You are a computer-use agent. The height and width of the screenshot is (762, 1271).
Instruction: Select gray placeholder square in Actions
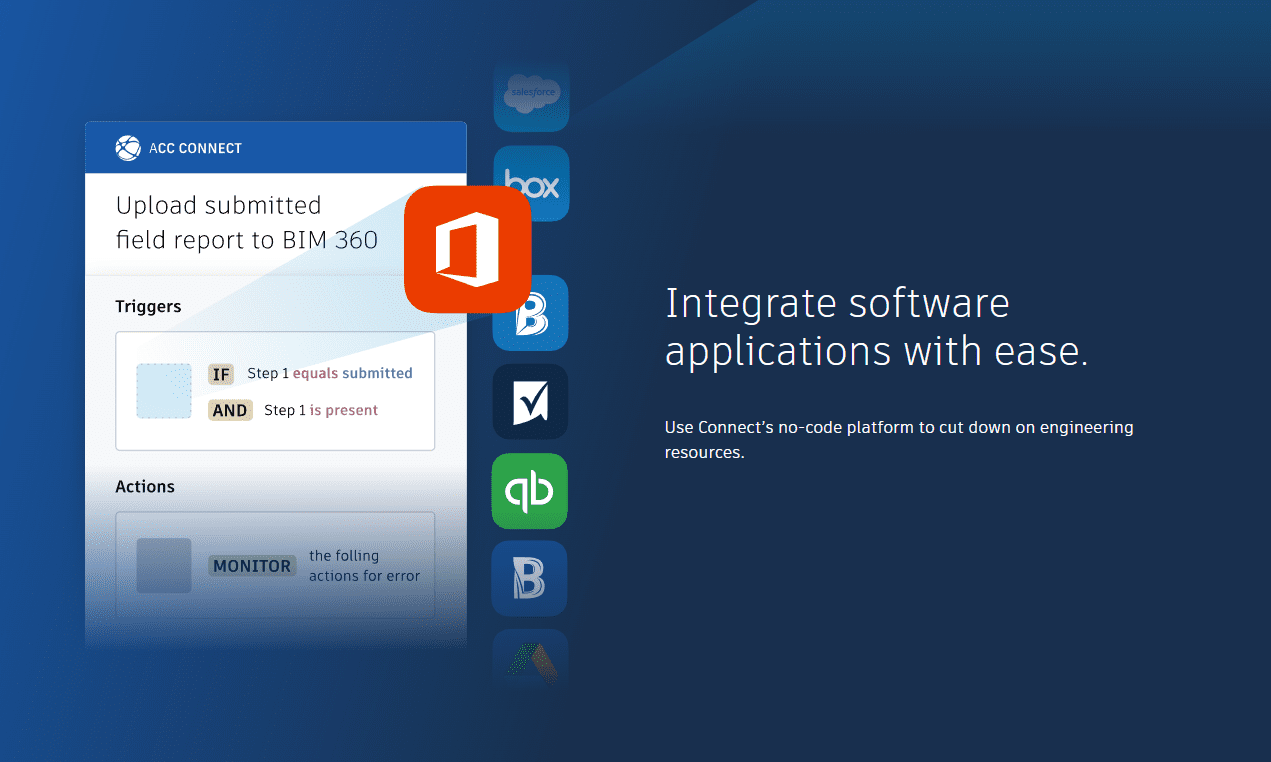(164, 565)
